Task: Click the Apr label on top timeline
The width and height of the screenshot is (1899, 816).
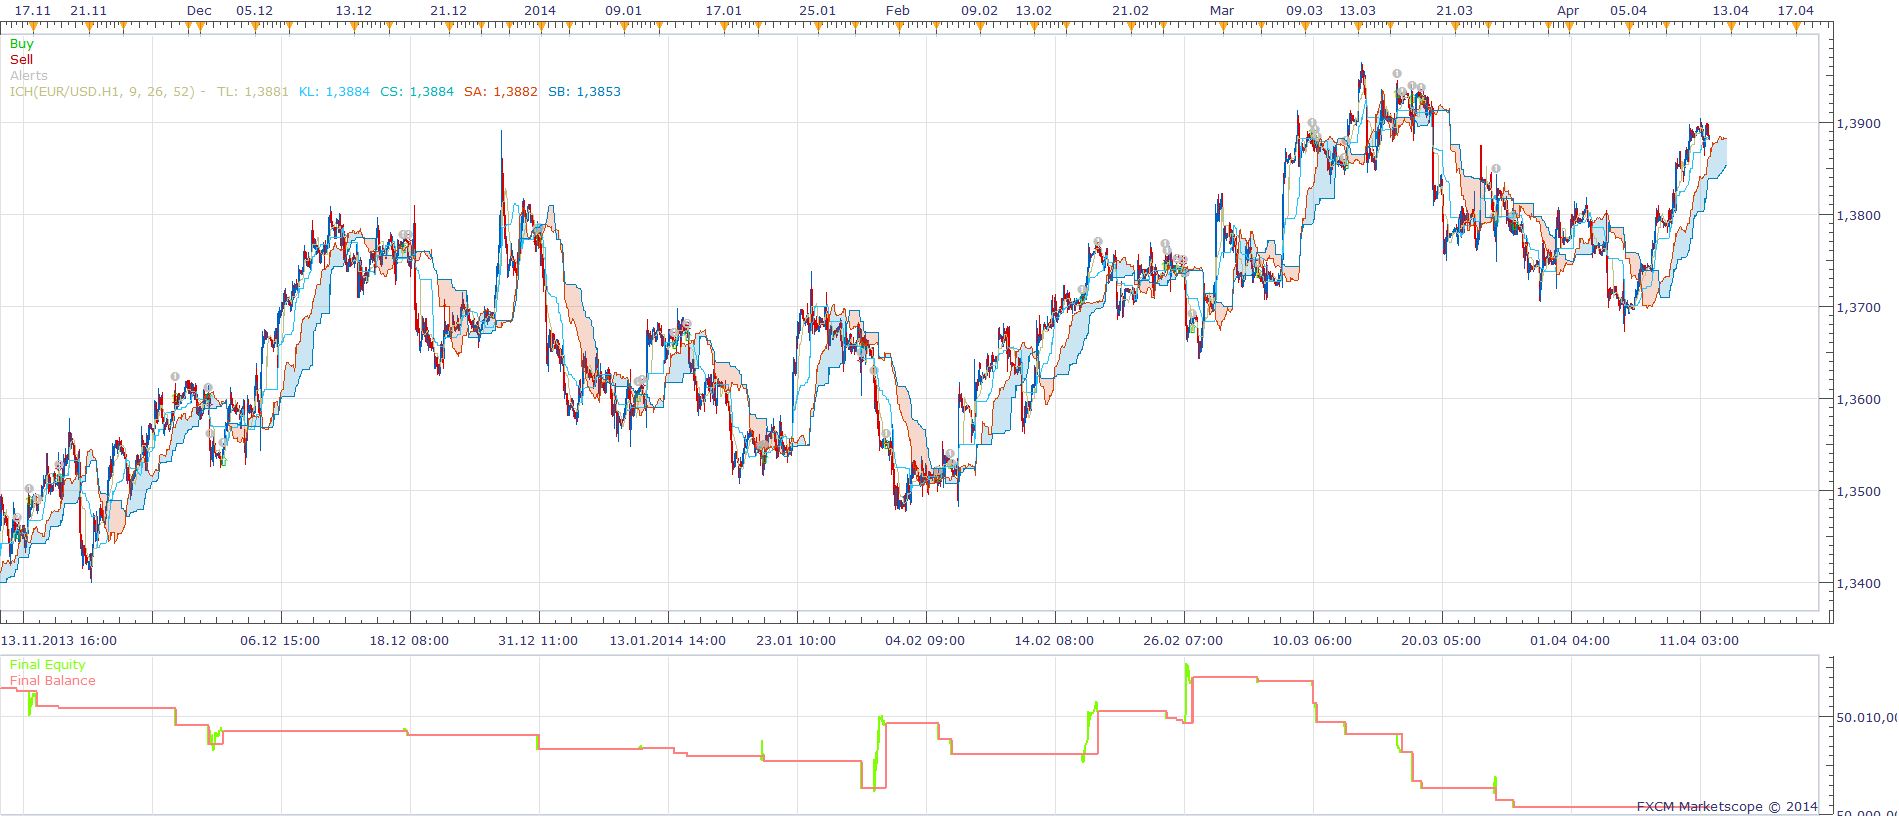Action: 1568,11
